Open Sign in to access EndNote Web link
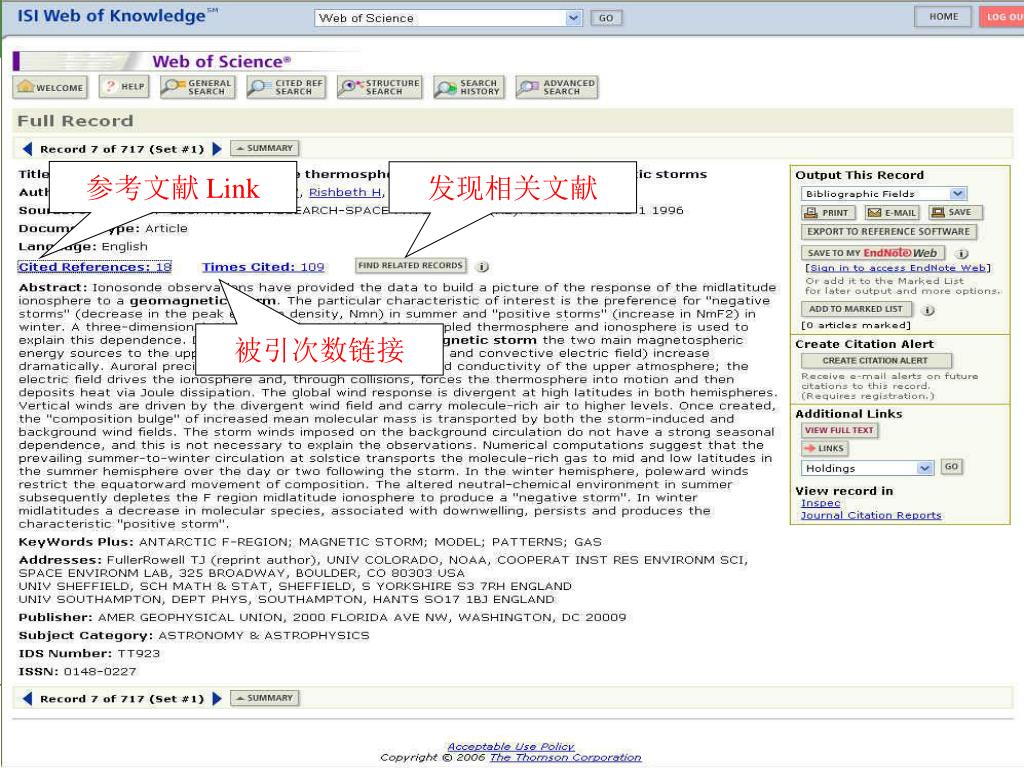Image resolution: width=1024 pixels, height=768 pixels. (x=899, y=268)
